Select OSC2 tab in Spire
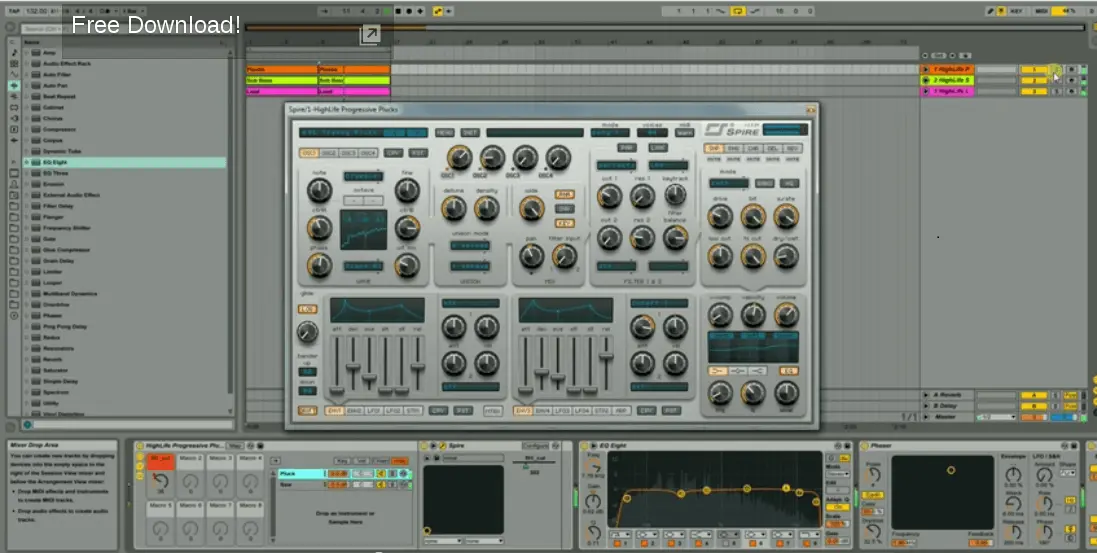 pyautogui.click(x=328, y=153)
